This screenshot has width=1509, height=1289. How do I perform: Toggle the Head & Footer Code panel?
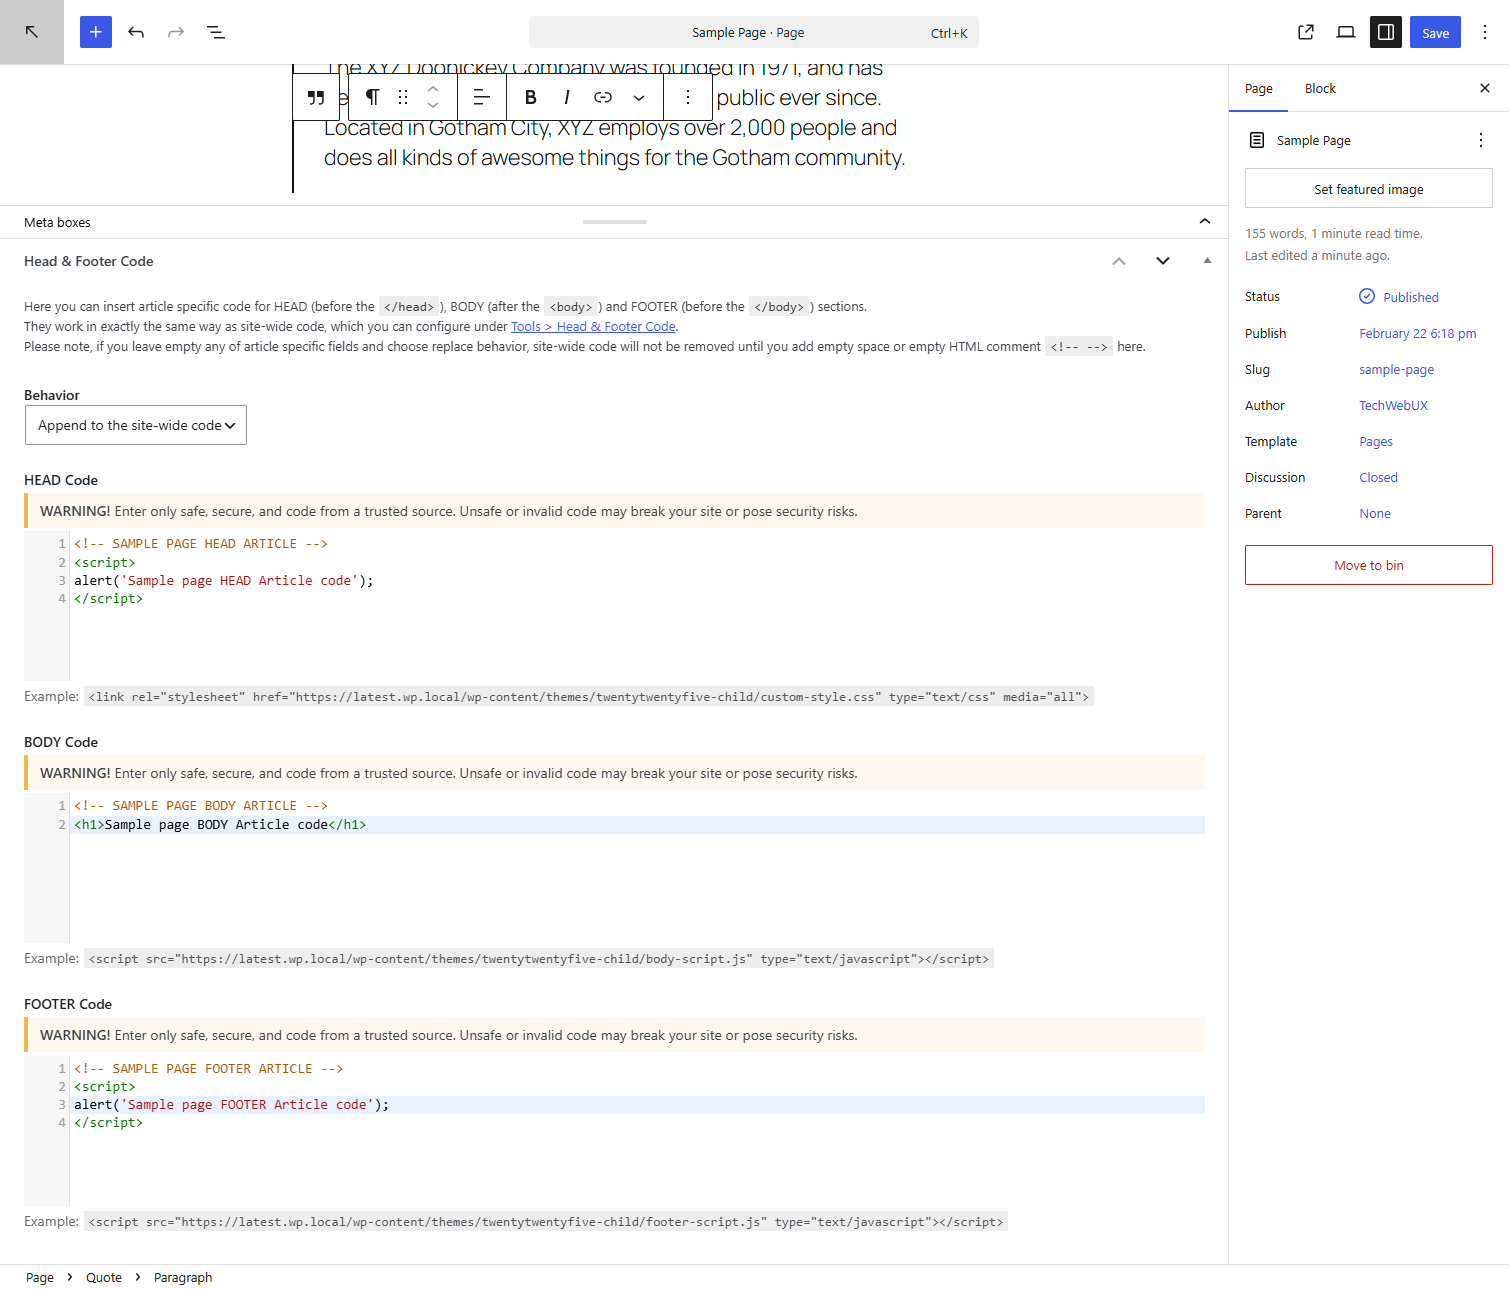pos(1207,261)
